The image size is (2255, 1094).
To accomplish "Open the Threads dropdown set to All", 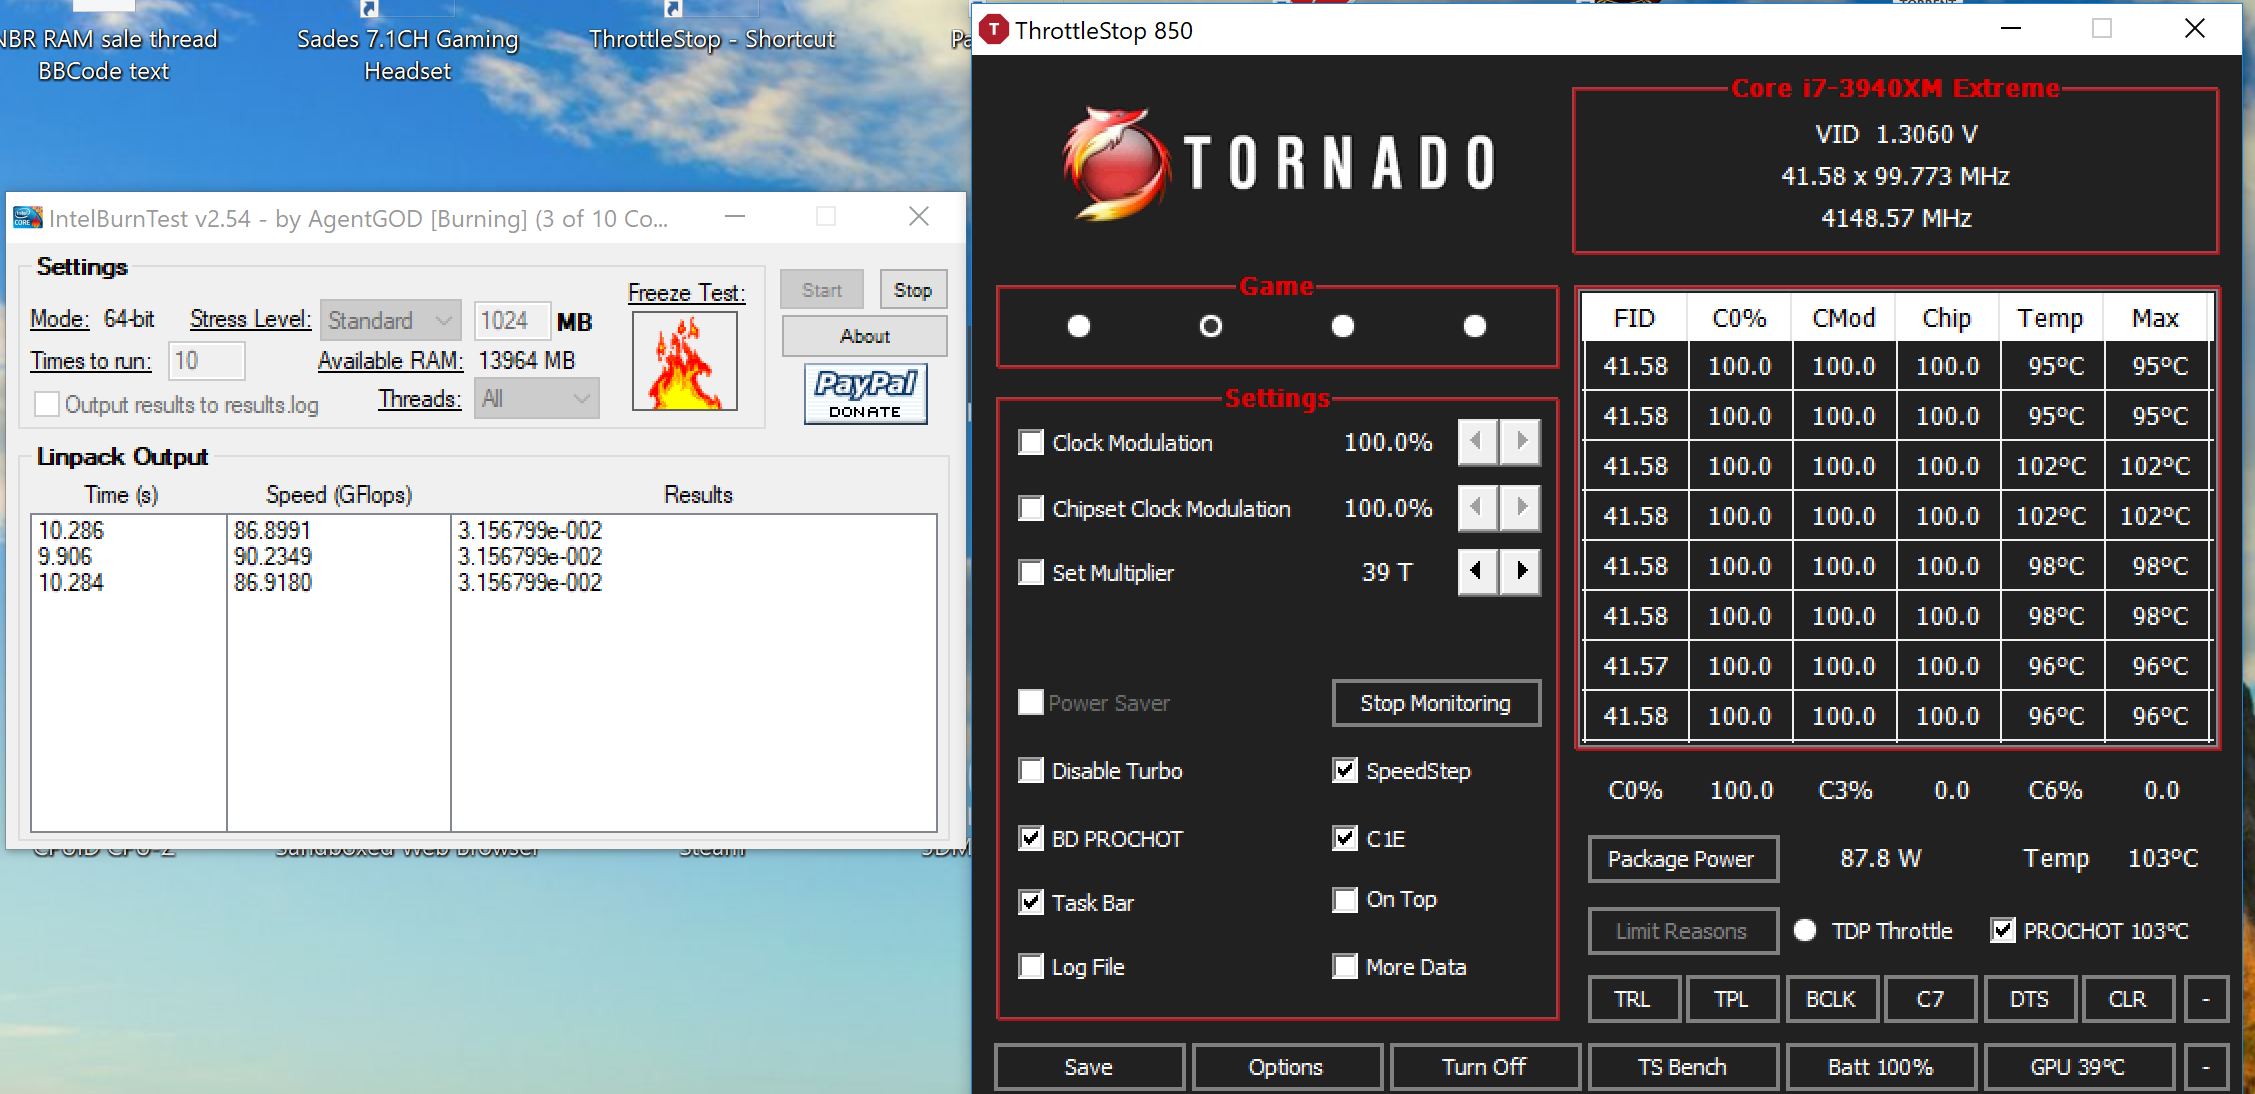I will pos(537,398).
